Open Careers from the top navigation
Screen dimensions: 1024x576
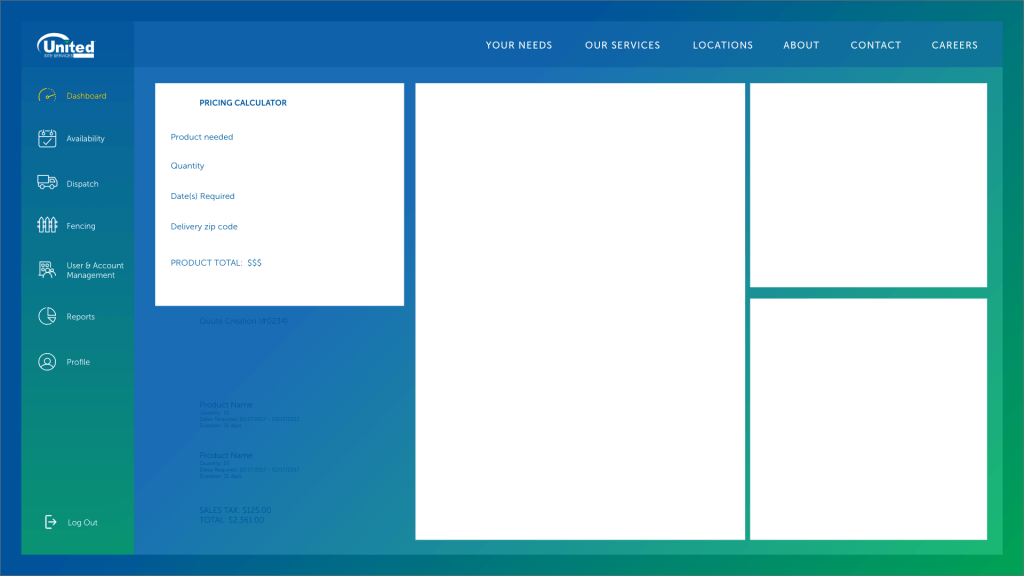(x=954, y=45)
